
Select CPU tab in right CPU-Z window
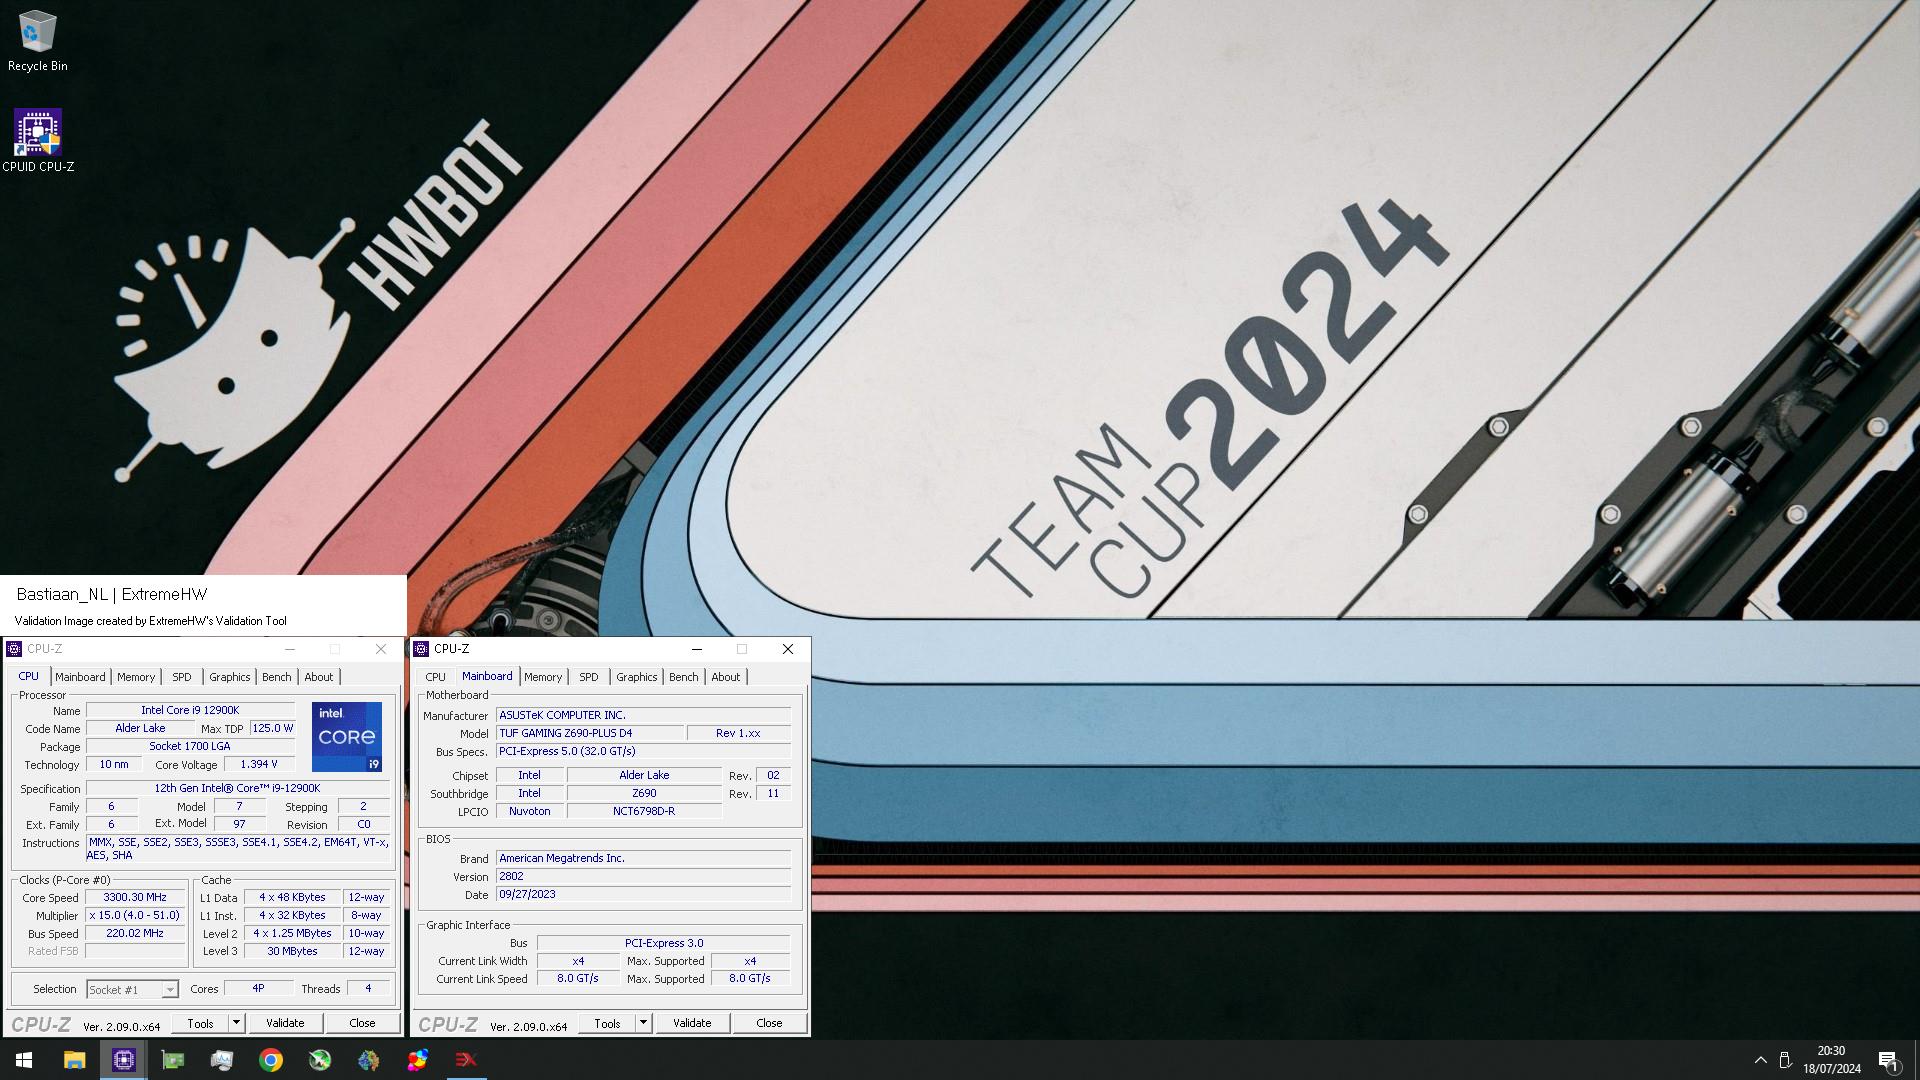pos(435,677)
